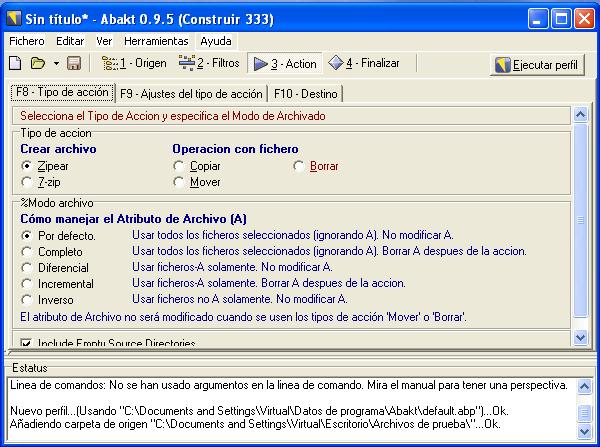This screenshot has height=447, width=600.
Task: Save profile with the floppy disk icon
Action: (x=74, y=63)
